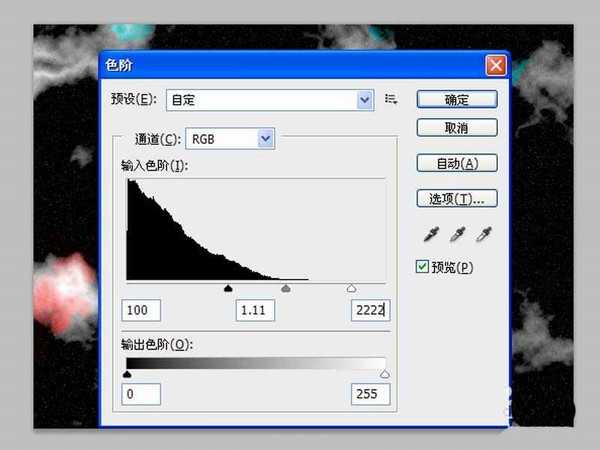
Task: Focus the input shadow field showing 100
Action: (x=141, y=310)
